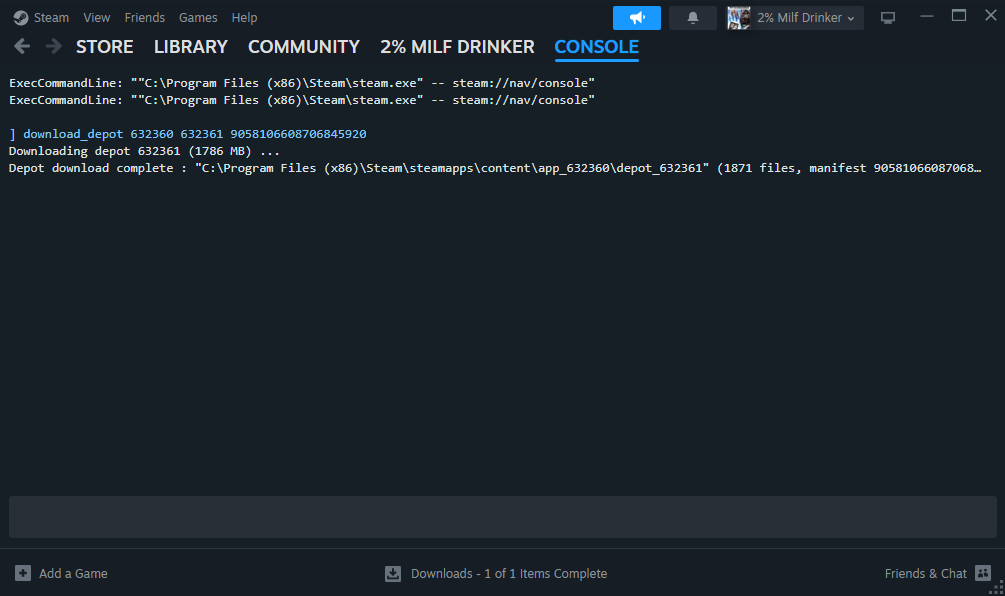Switch to the COMMUNITY tab
This screenshot has width=1005, height=596.
(304, 47)
